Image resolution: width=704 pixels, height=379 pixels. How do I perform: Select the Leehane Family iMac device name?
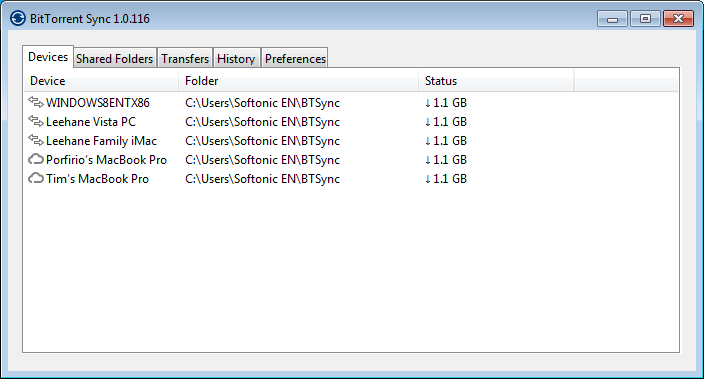click(x=101, y=141)
